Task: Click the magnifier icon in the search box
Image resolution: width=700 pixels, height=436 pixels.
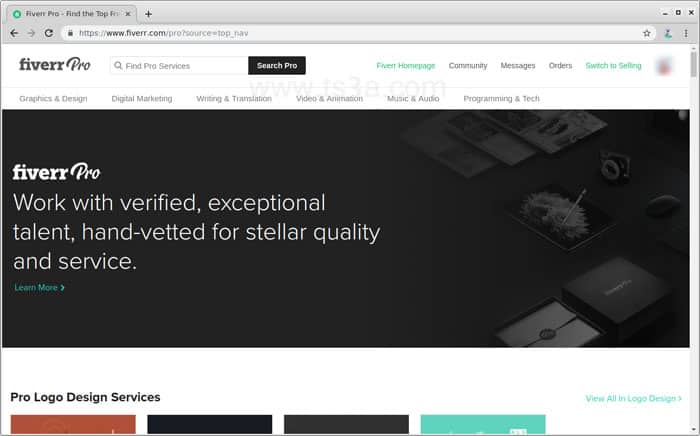Action: point(118,66)
